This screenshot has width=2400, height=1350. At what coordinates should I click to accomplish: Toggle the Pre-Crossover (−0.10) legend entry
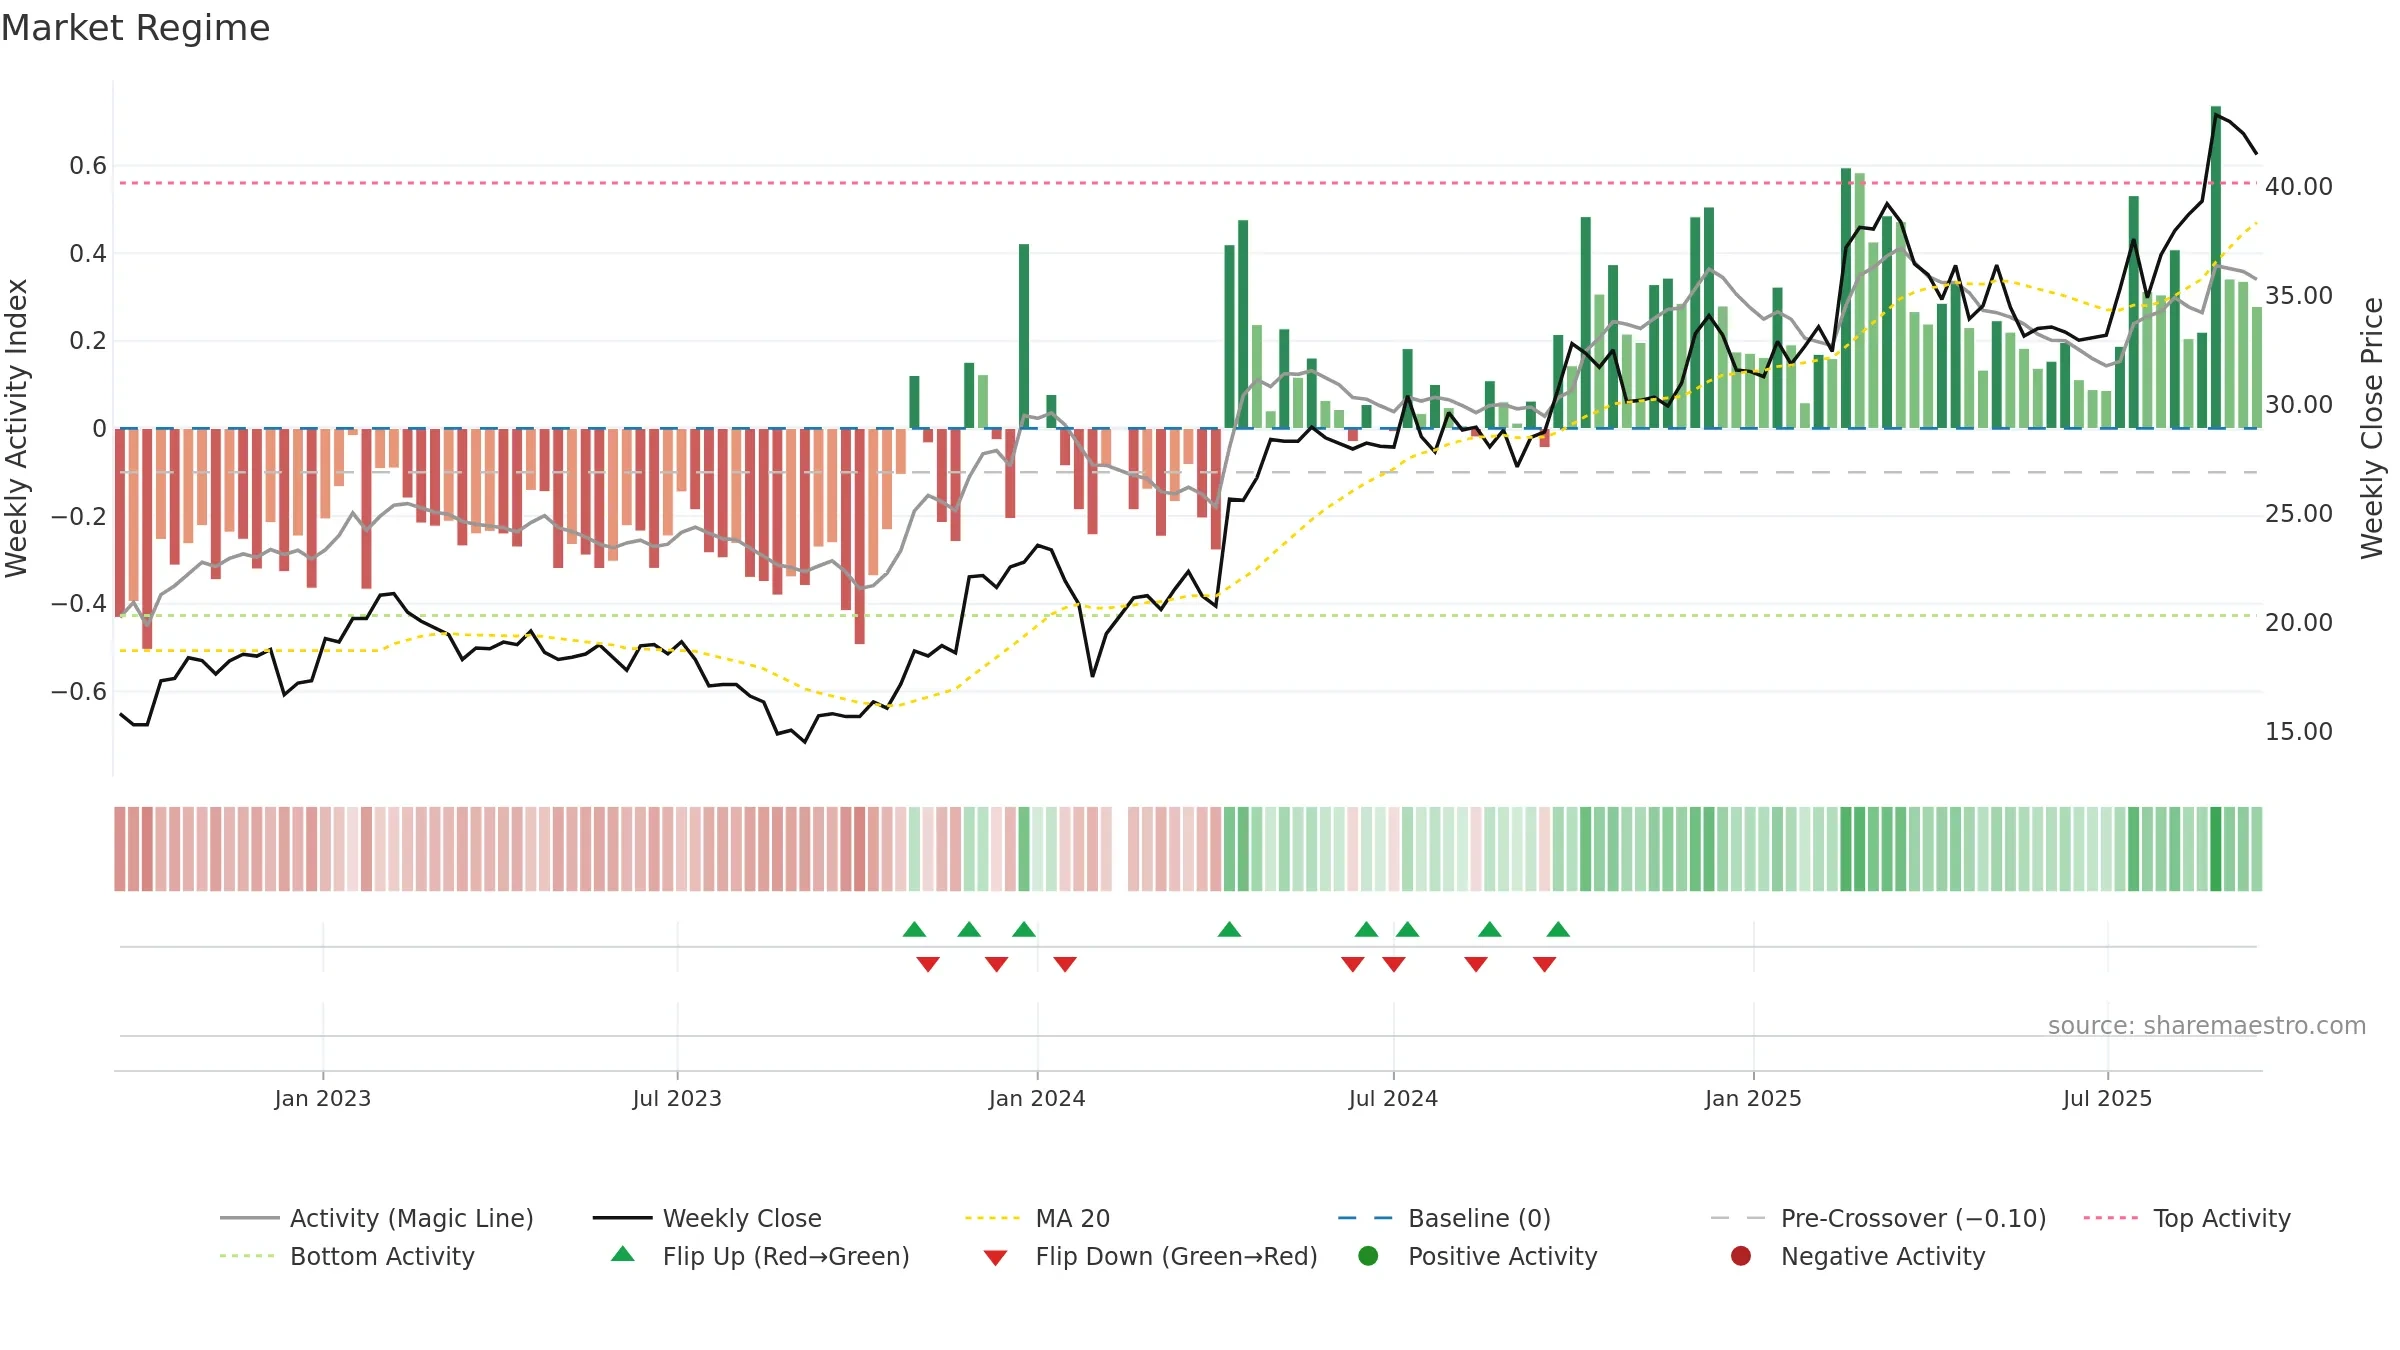click(x=1878, y=1218)
